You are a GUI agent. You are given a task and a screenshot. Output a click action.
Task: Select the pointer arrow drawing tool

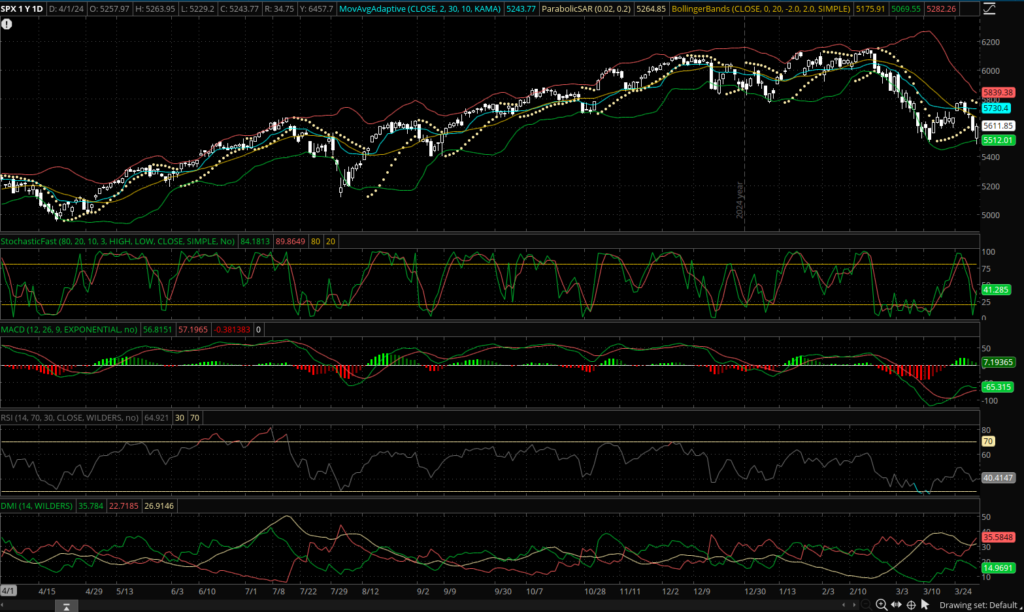coord(925,604)
